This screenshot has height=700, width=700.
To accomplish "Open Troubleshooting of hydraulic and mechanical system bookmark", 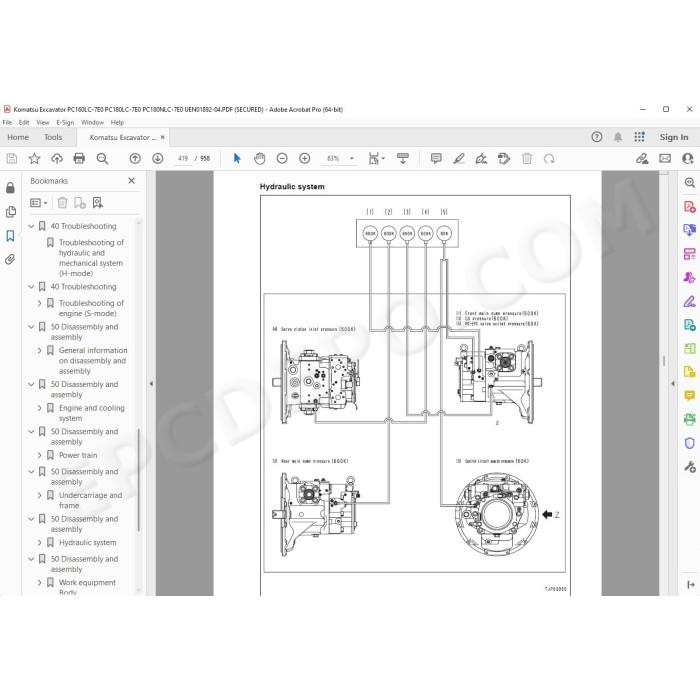I will pos(91,258).
